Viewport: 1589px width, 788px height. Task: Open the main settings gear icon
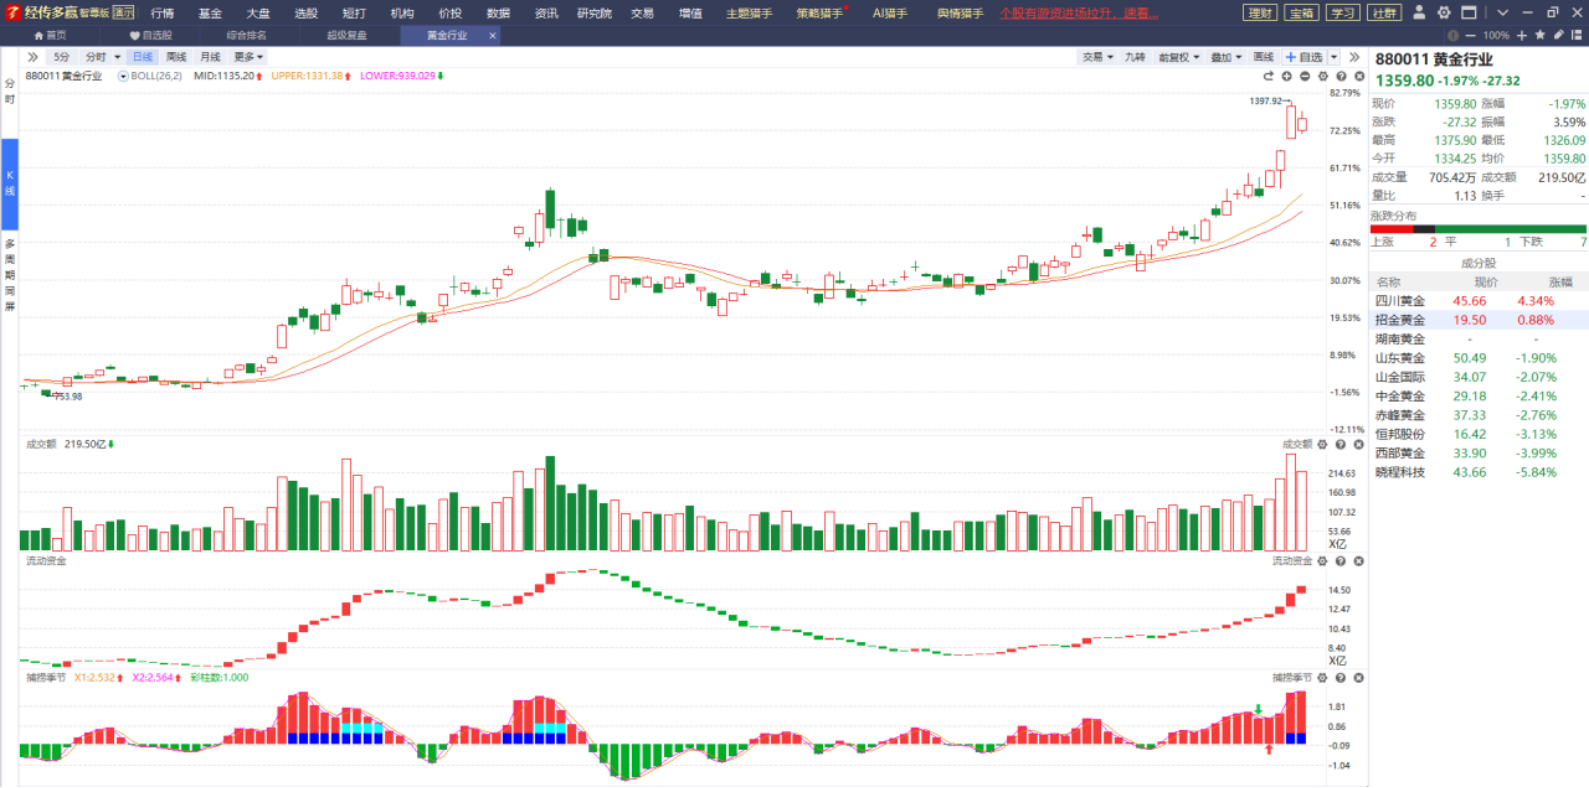click(1443, 13)
